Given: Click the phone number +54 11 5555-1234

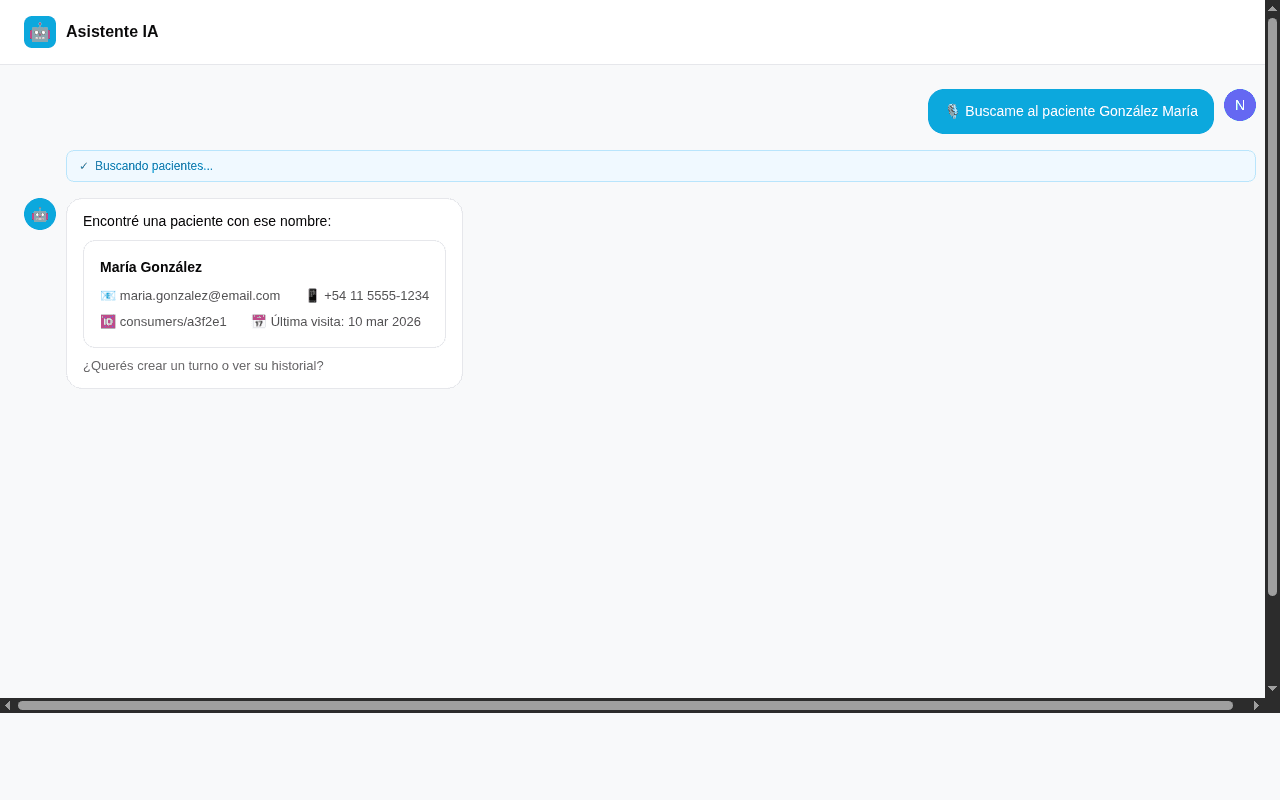Looking at the screenshot, I should (376, 296).
